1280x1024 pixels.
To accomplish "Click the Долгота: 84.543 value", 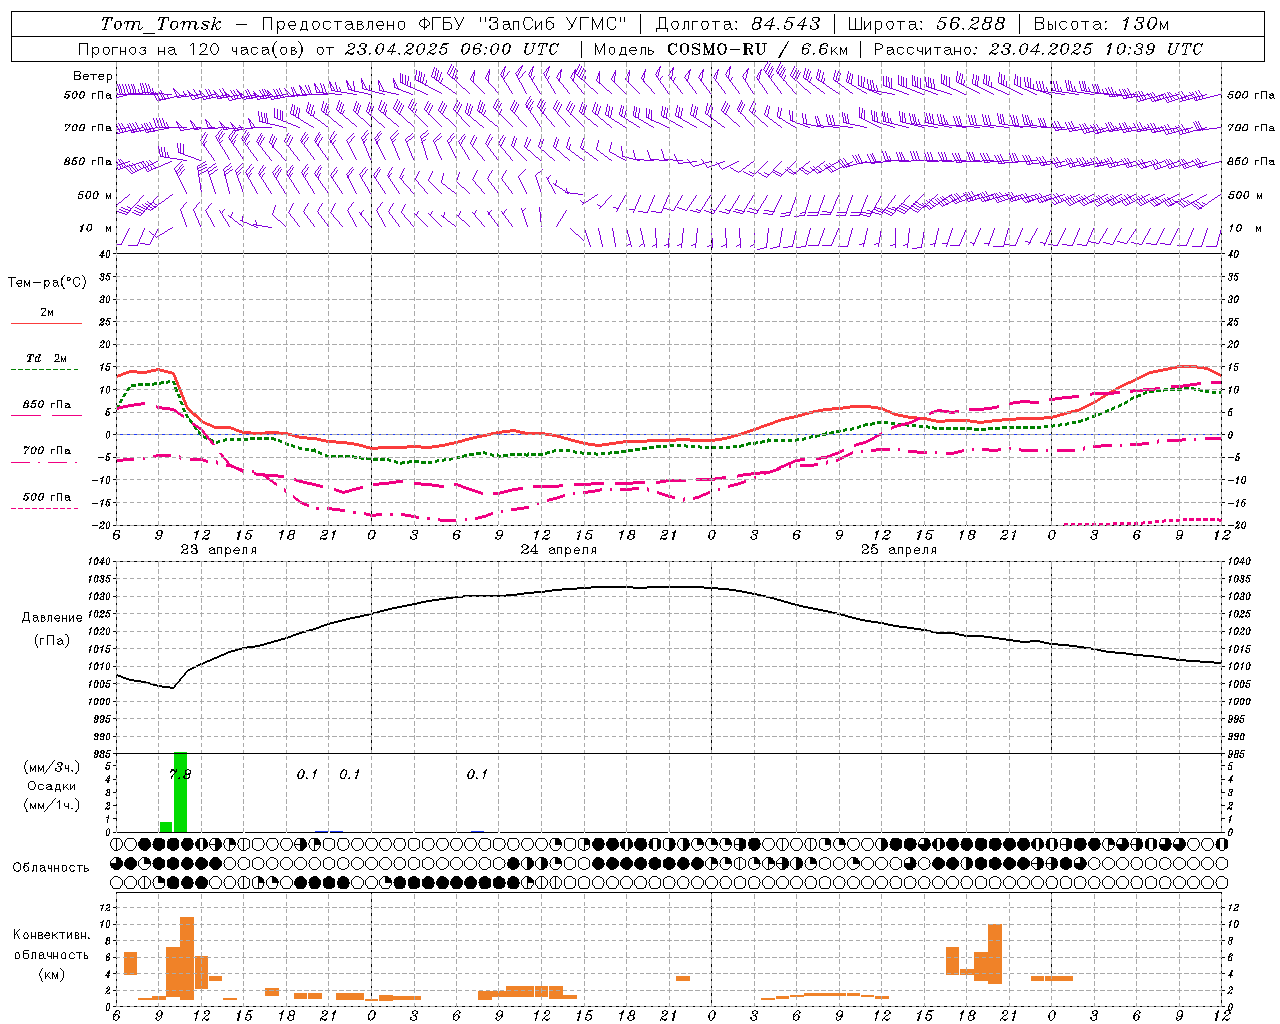I will tap(738, 24).
